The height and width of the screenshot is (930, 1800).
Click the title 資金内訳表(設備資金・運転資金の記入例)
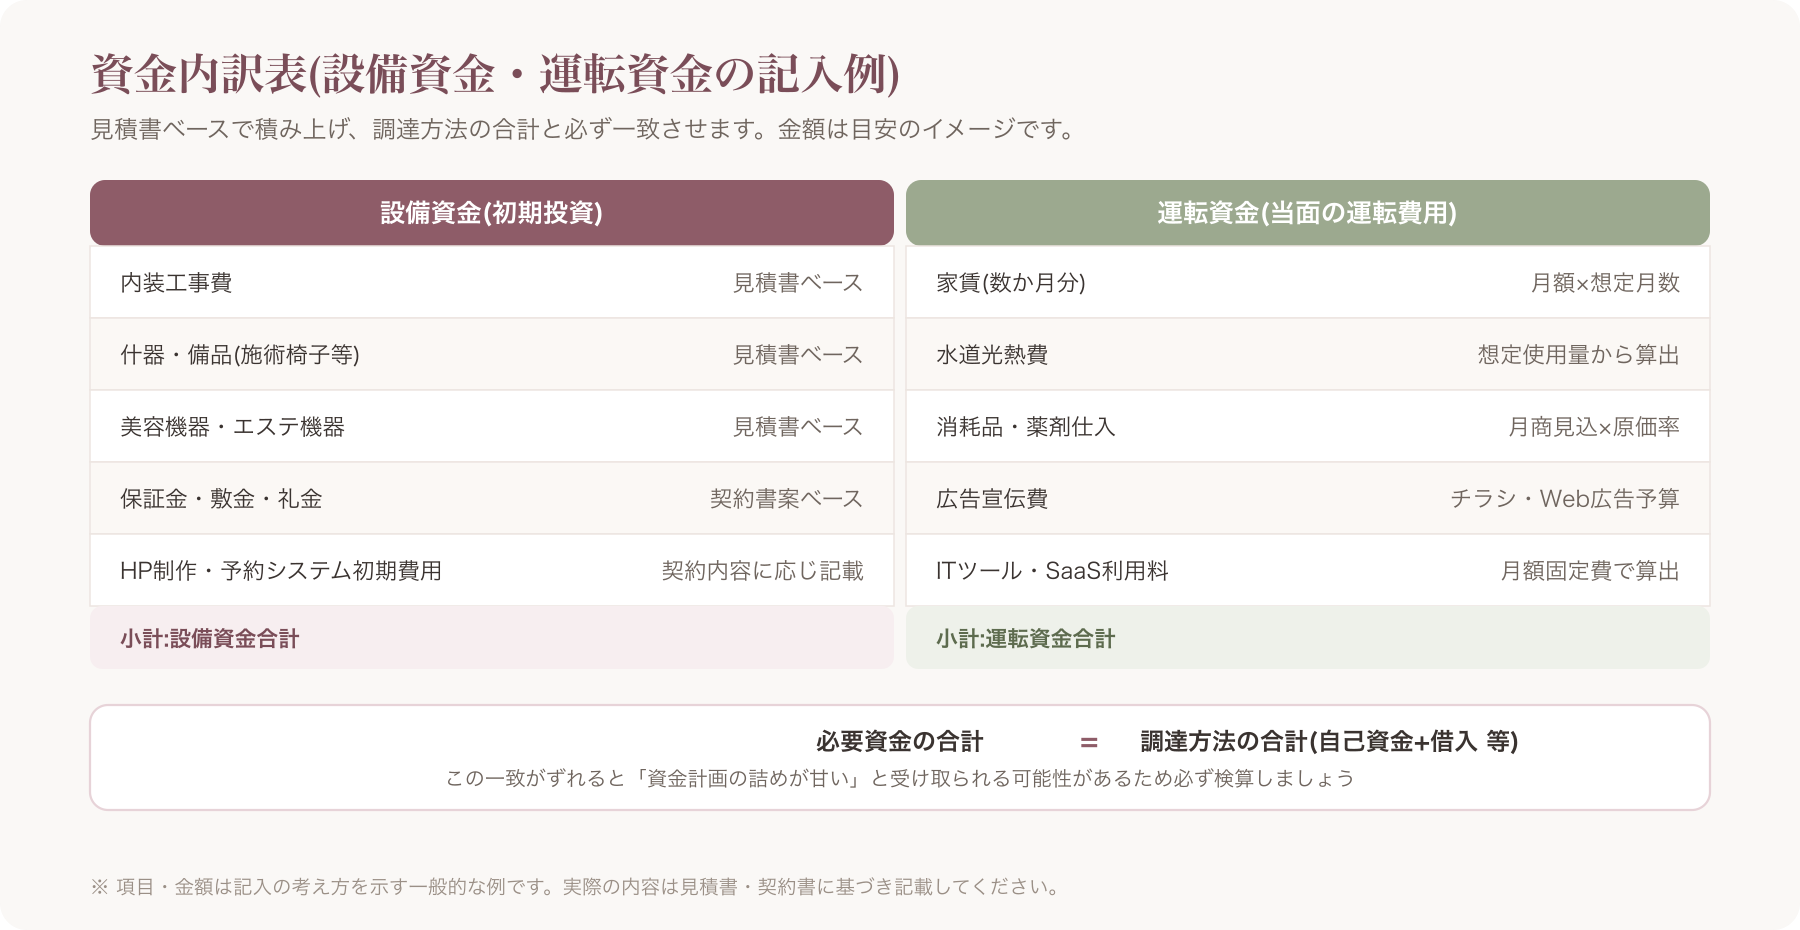pos(495,74)
